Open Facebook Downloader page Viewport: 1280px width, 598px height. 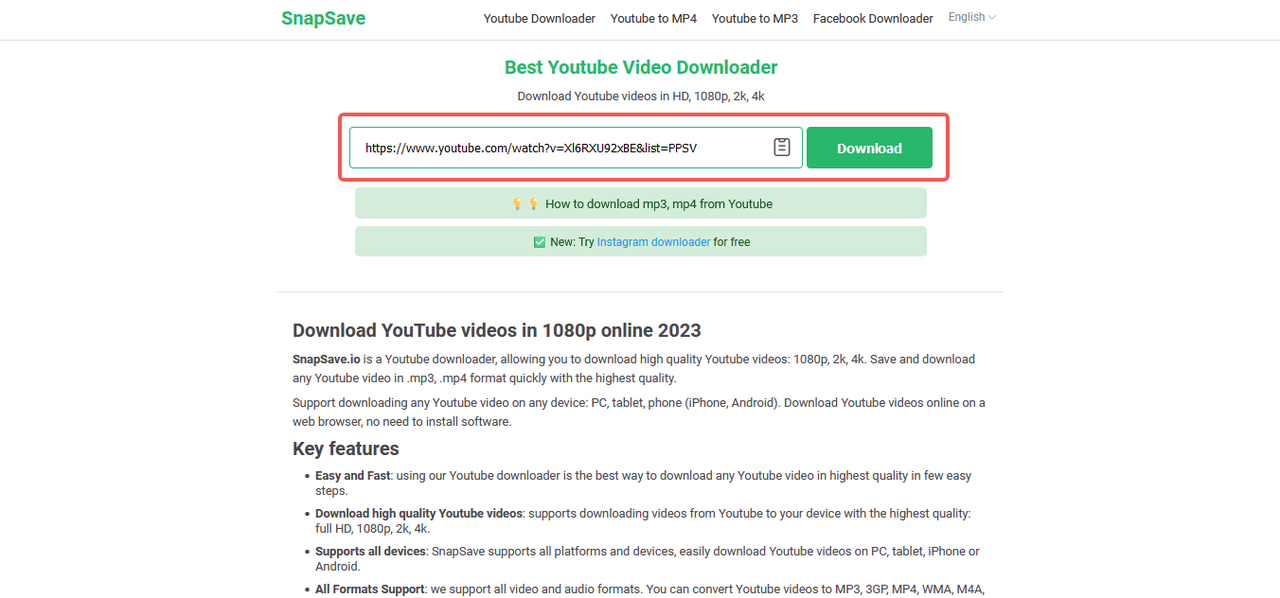873,18
